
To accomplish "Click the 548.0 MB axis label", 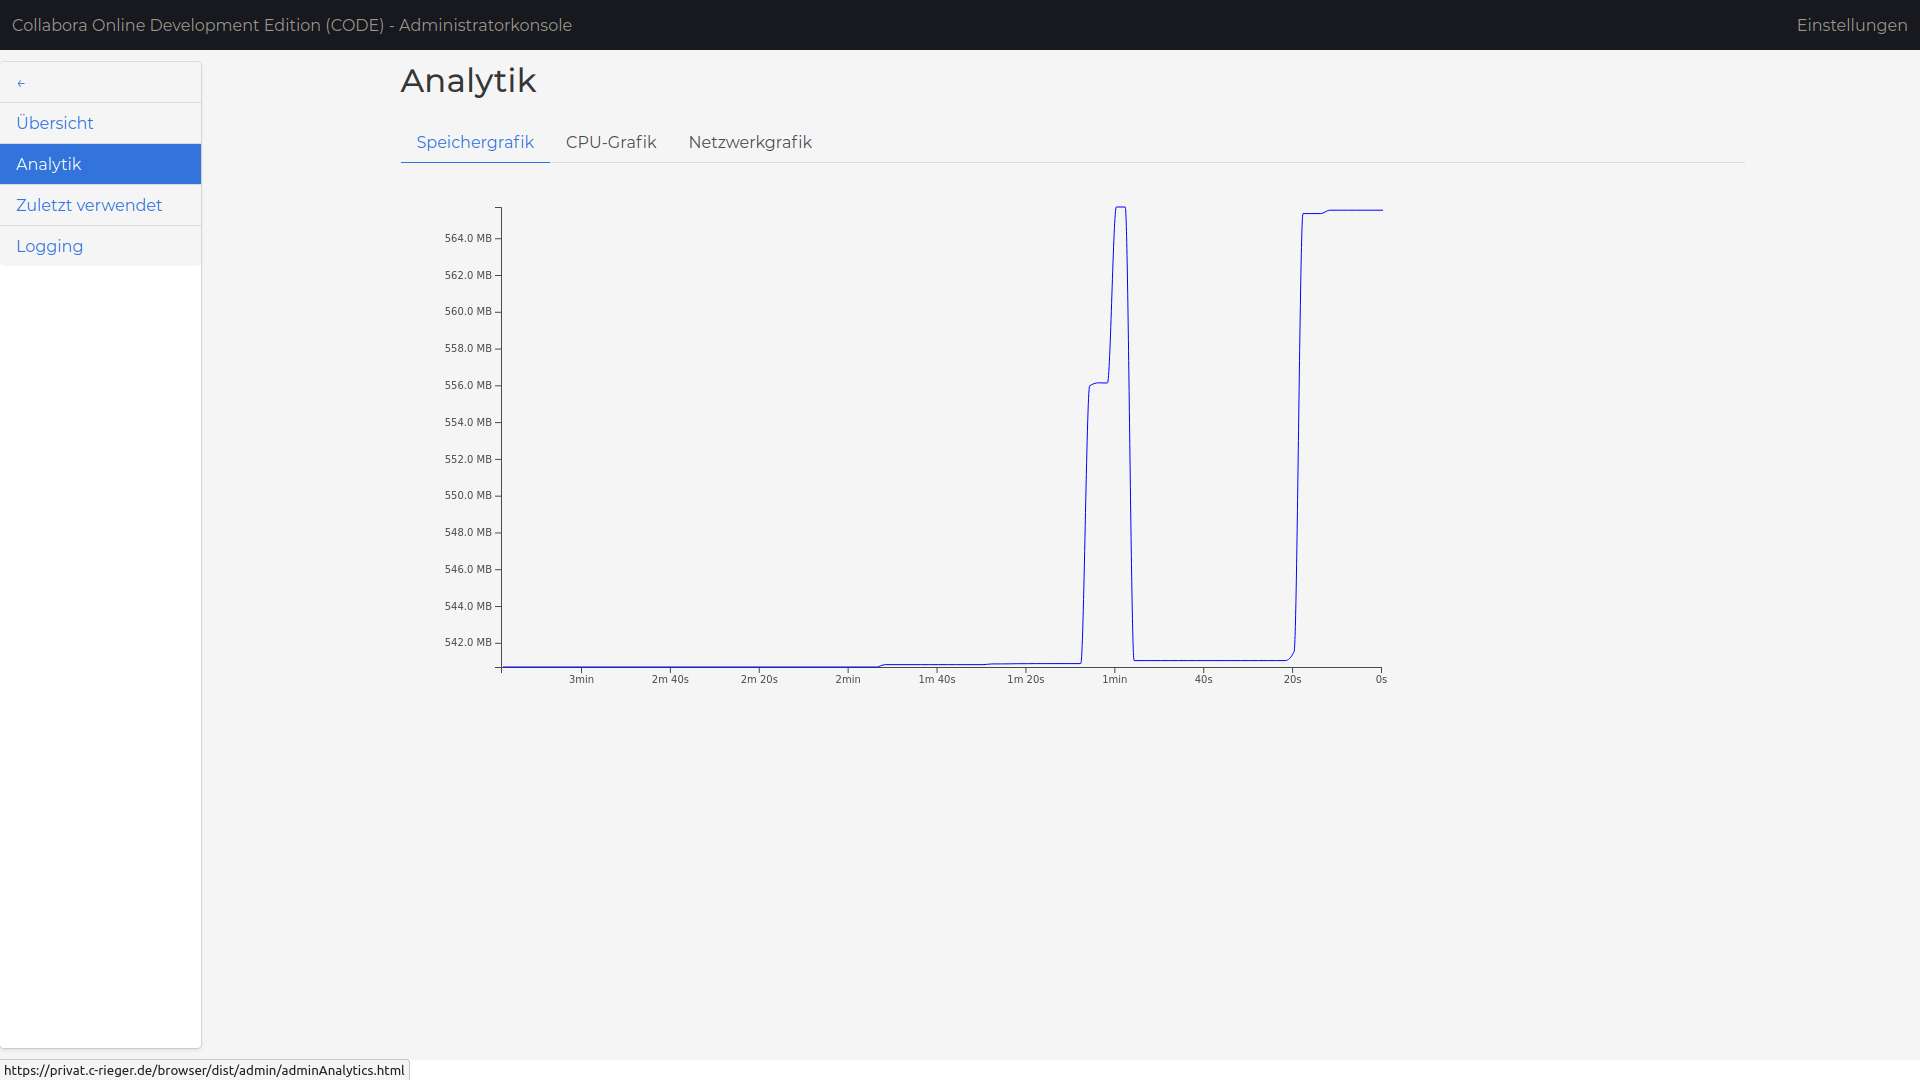I will [468, 532].
